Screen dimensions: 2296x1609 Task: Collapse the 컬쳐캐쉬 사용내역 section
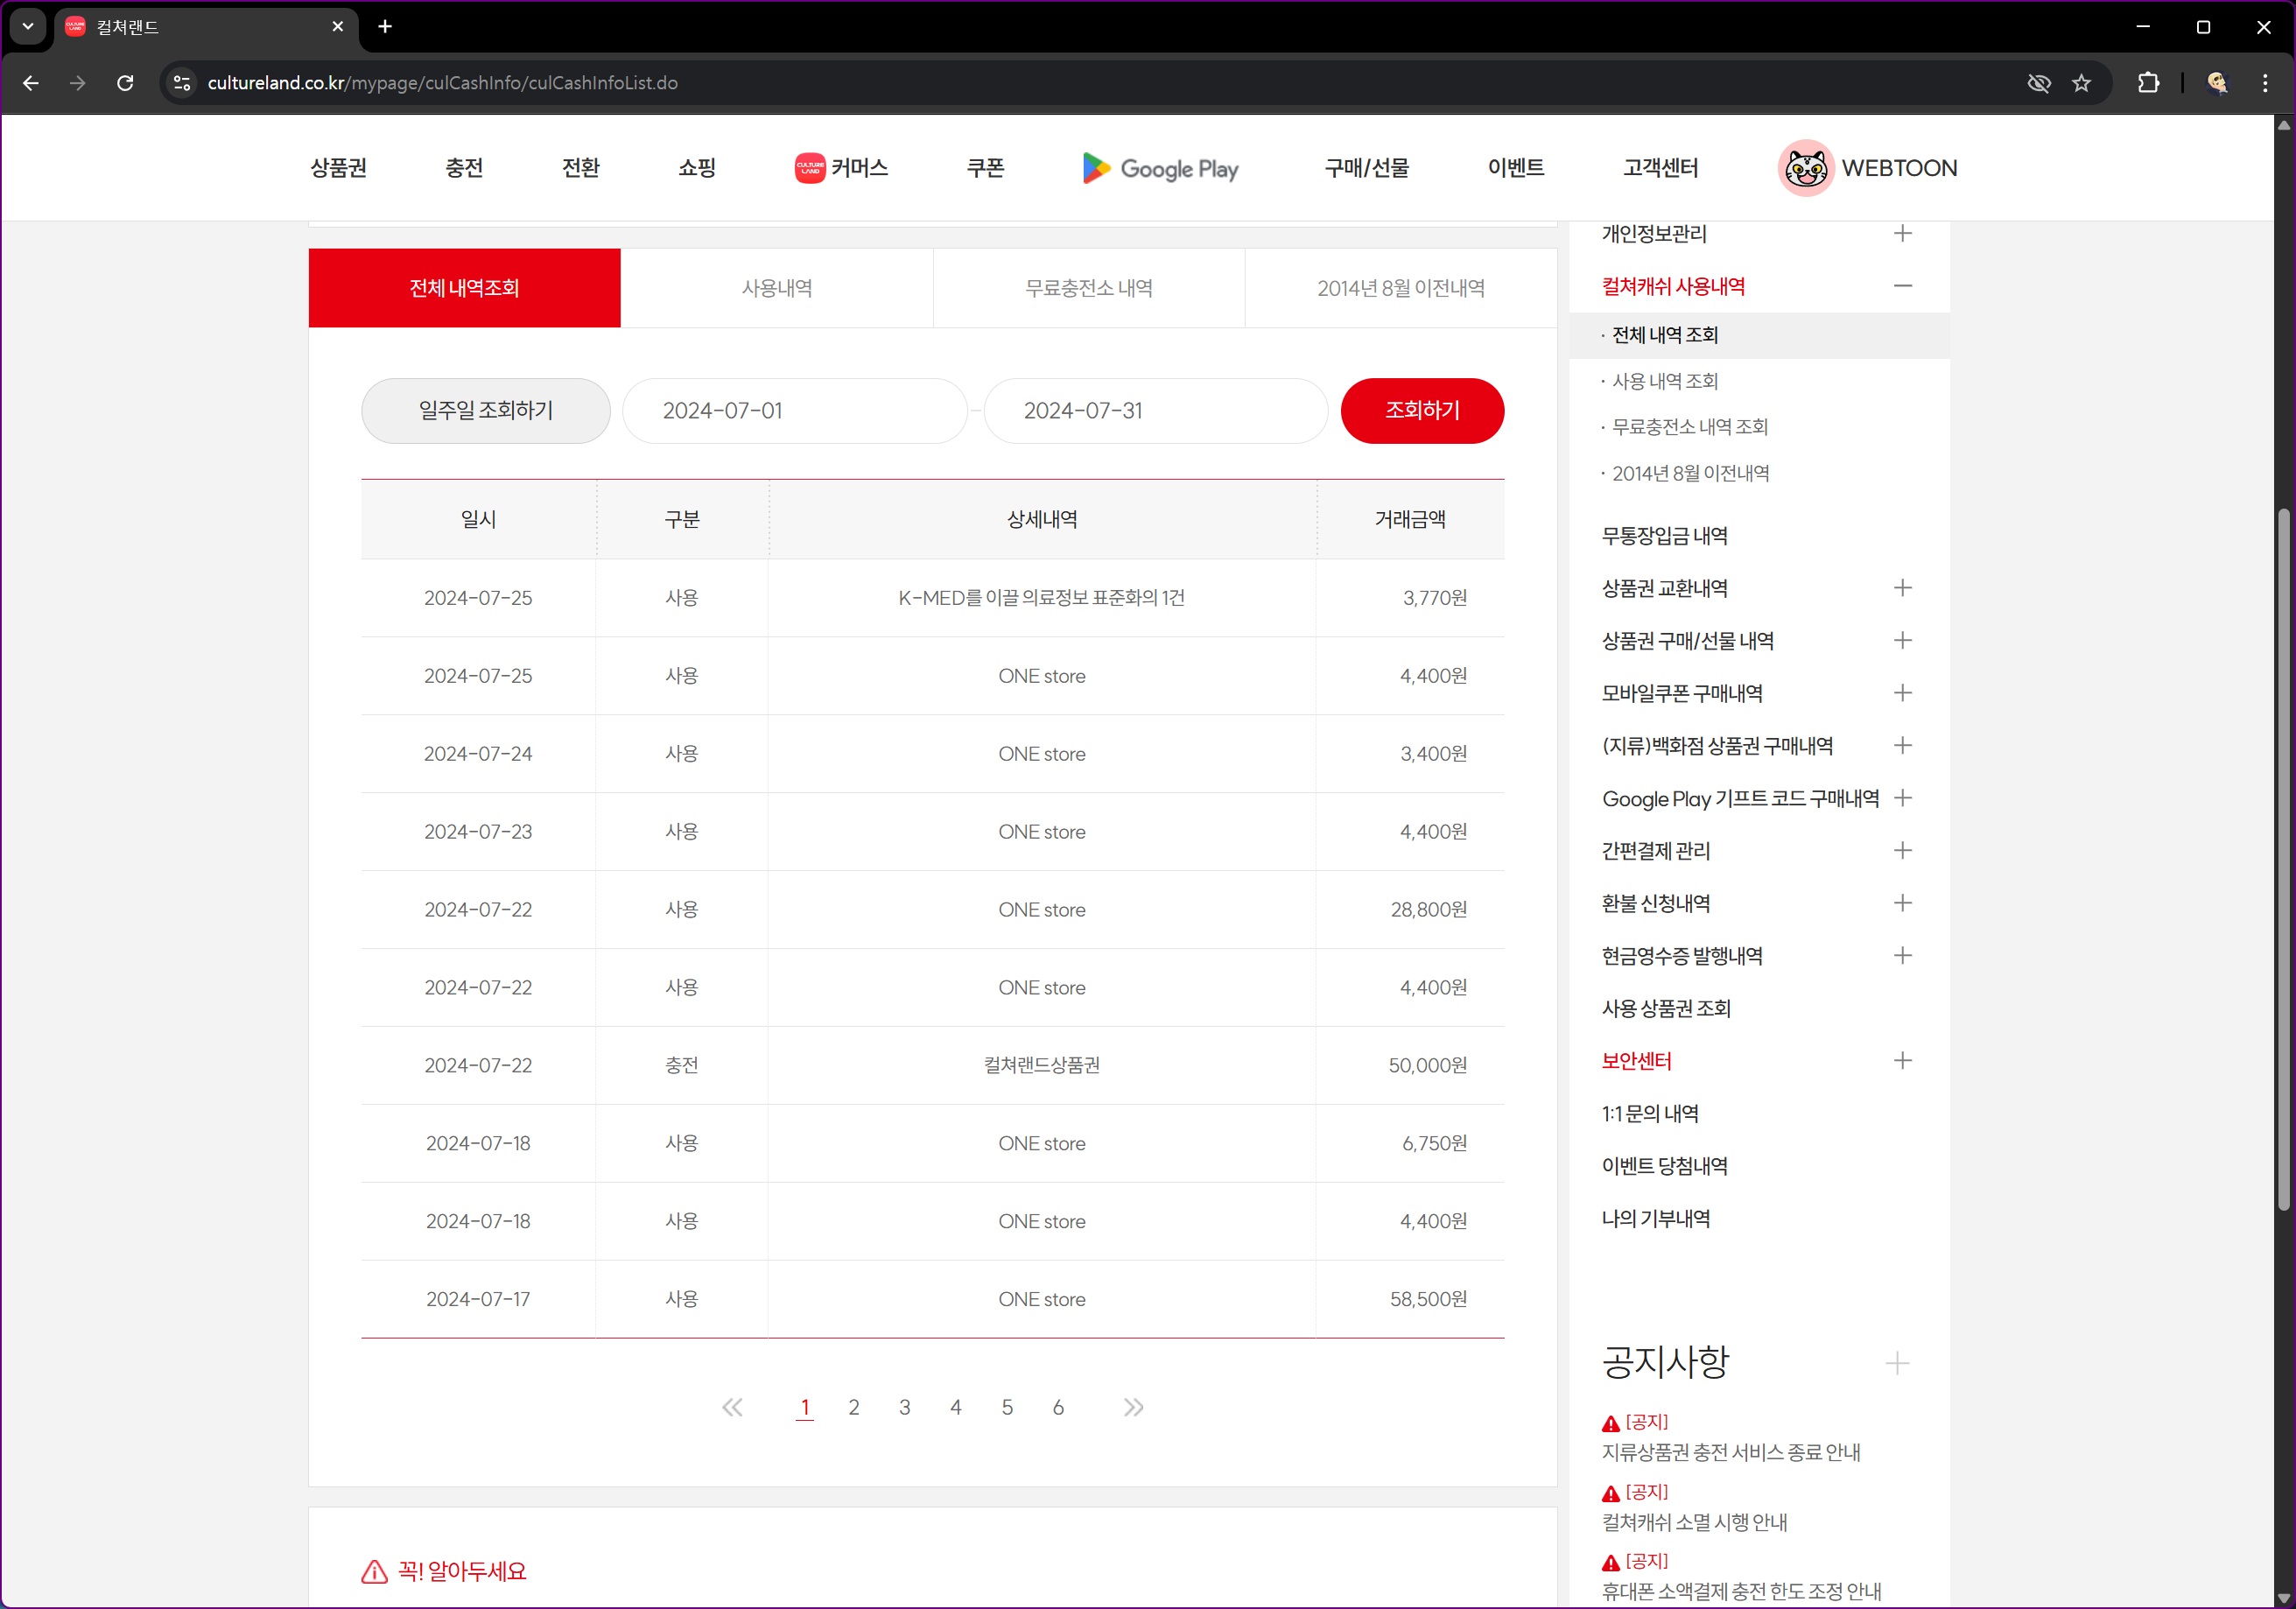click(1902, 286)
